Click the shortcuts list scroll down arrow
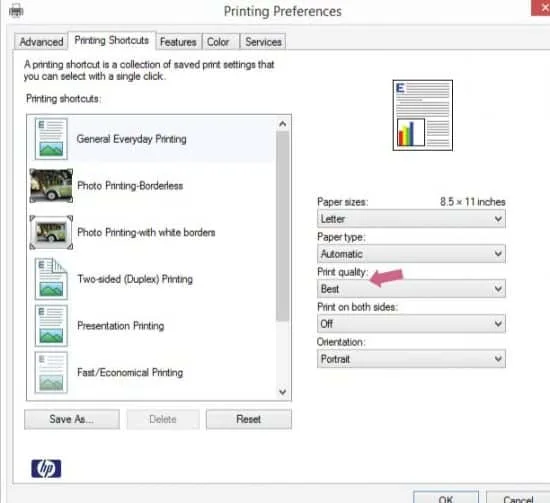 (x=283, y=392)
